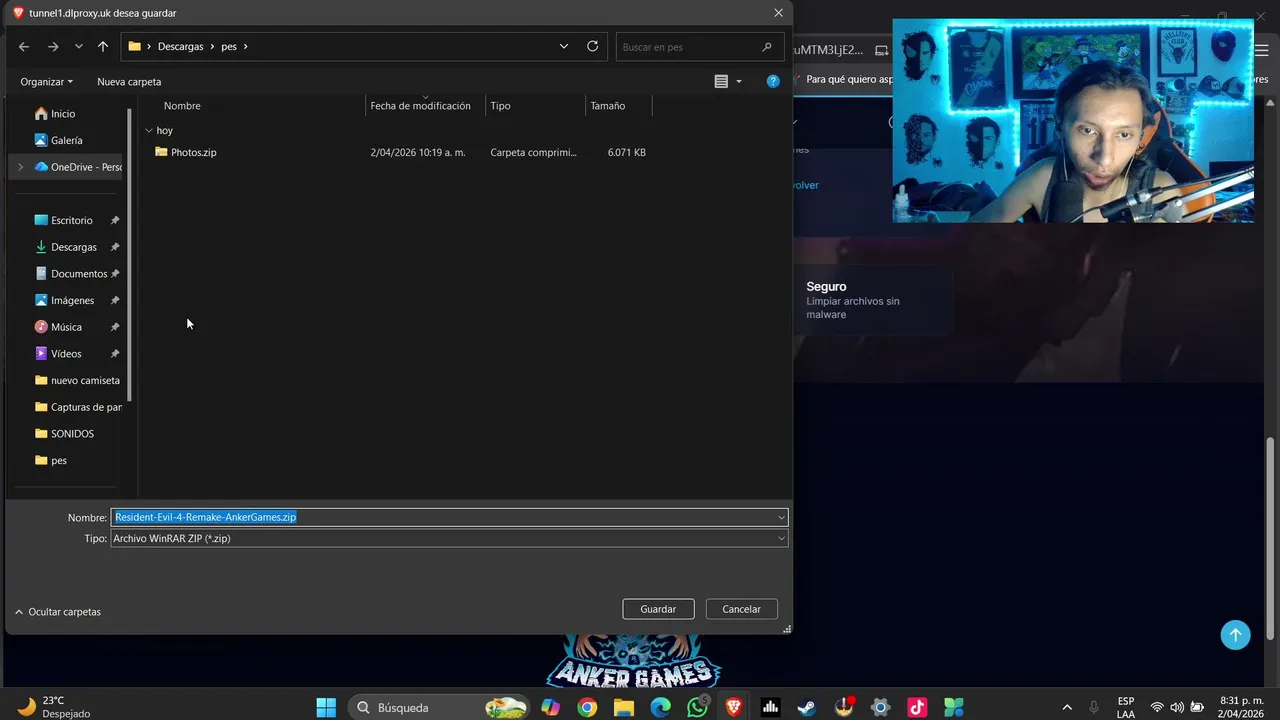Open 'Capturas de pan' folder in sidebar

tap(77, 407)
